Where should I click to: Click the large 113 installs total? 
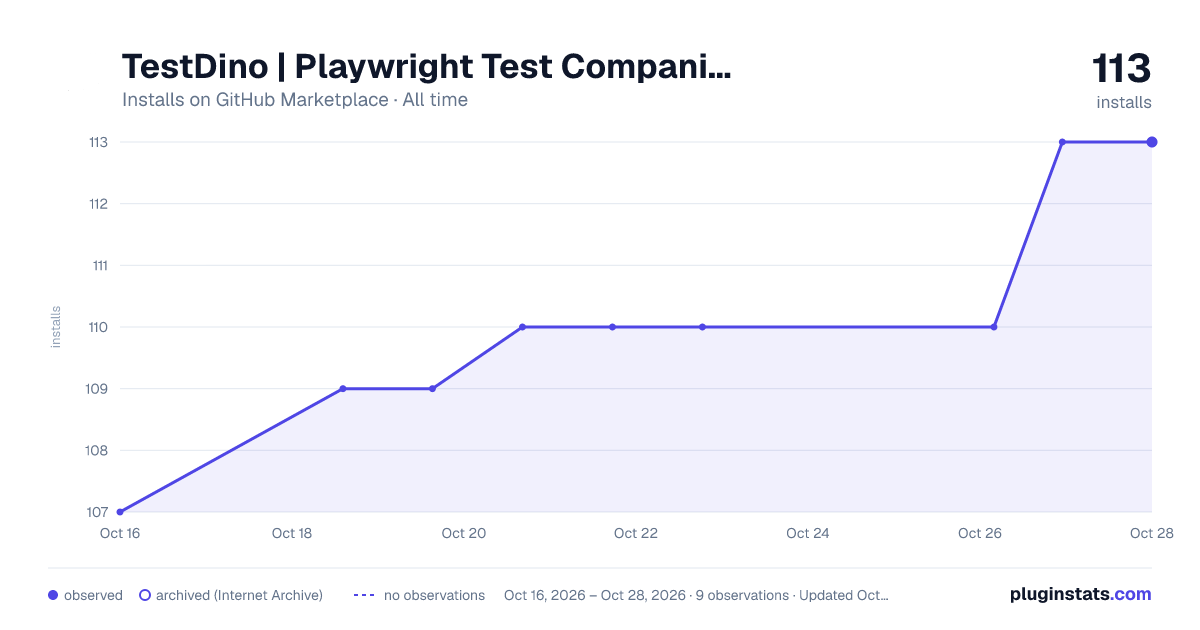(x=1122, y=69)
